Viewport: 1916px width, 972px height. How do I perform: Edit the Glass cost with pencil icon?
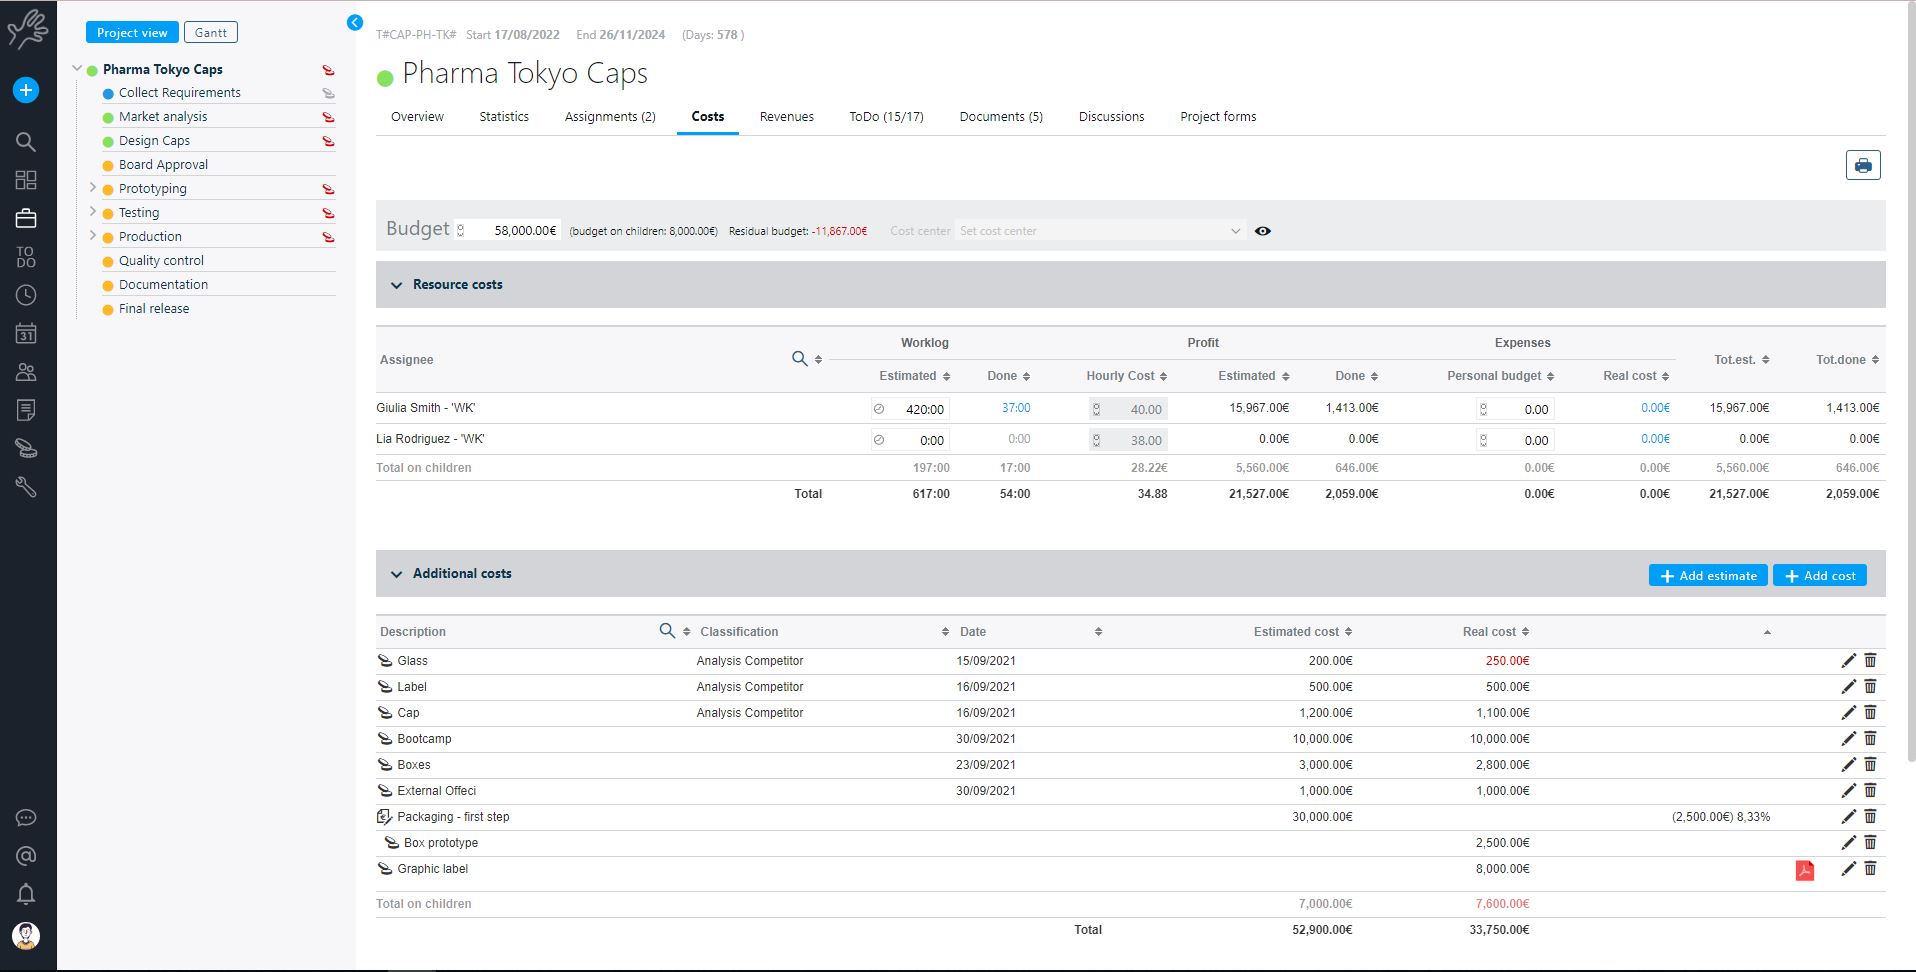(1848, 661)
